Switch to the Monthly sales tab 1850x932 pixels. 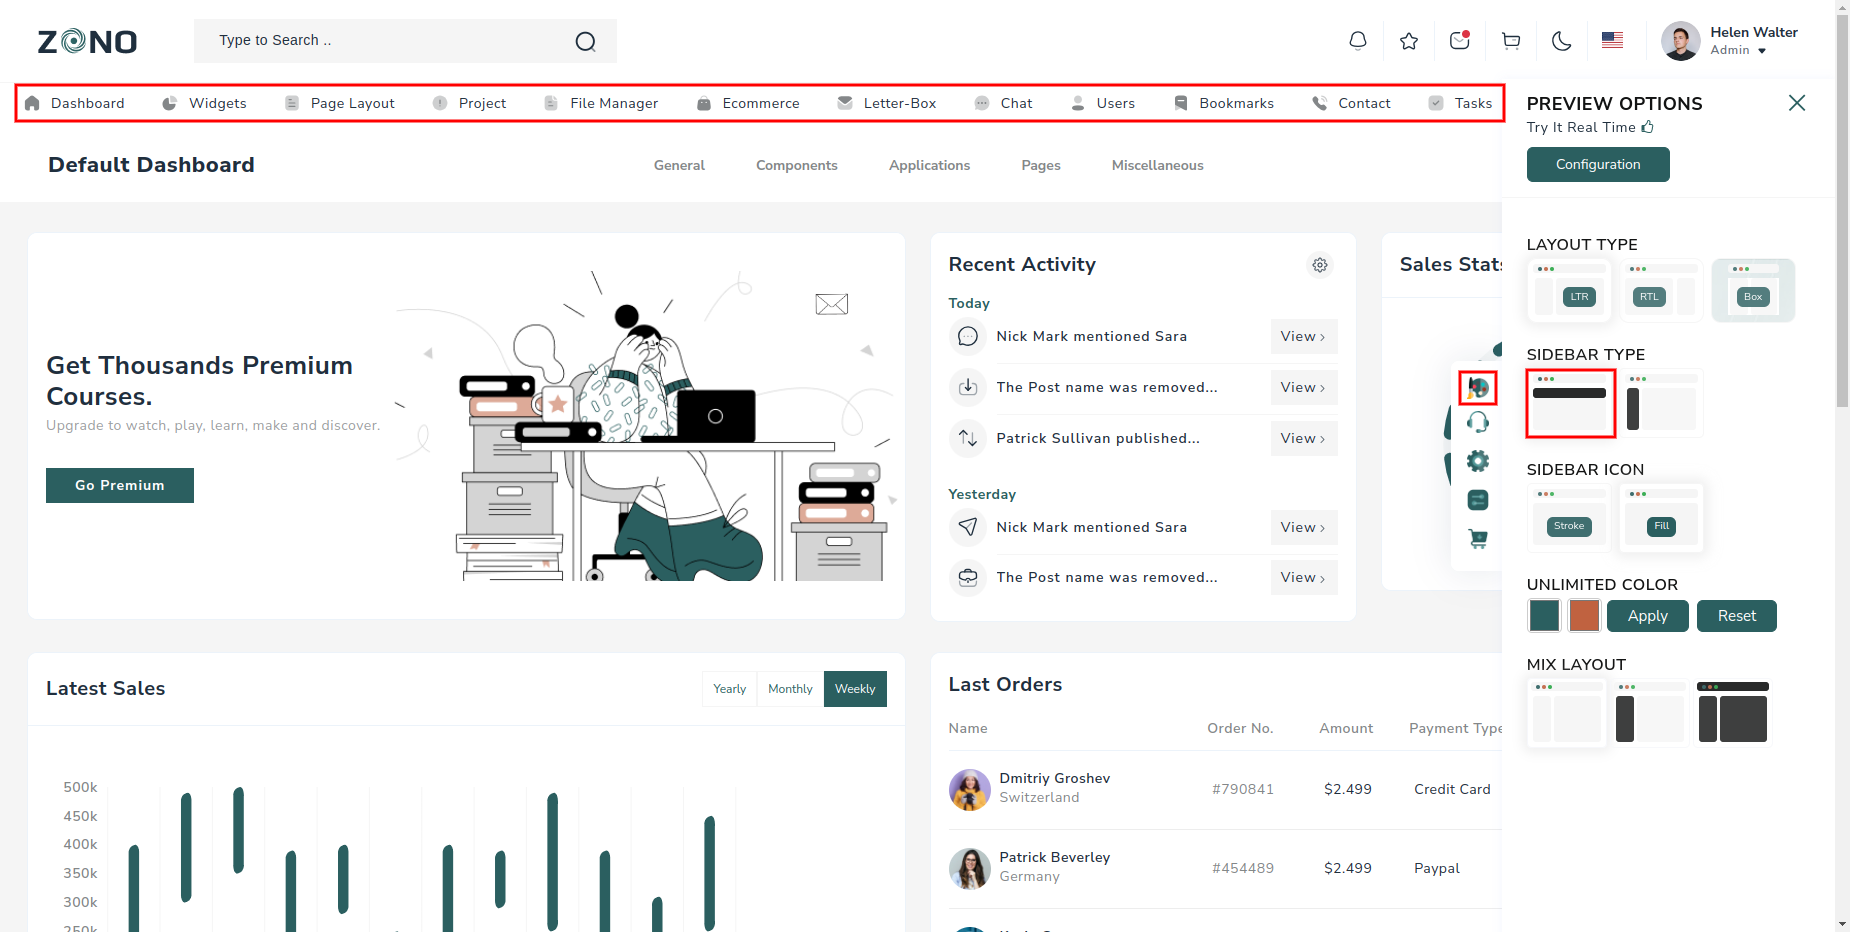click(x=790, y=689)
